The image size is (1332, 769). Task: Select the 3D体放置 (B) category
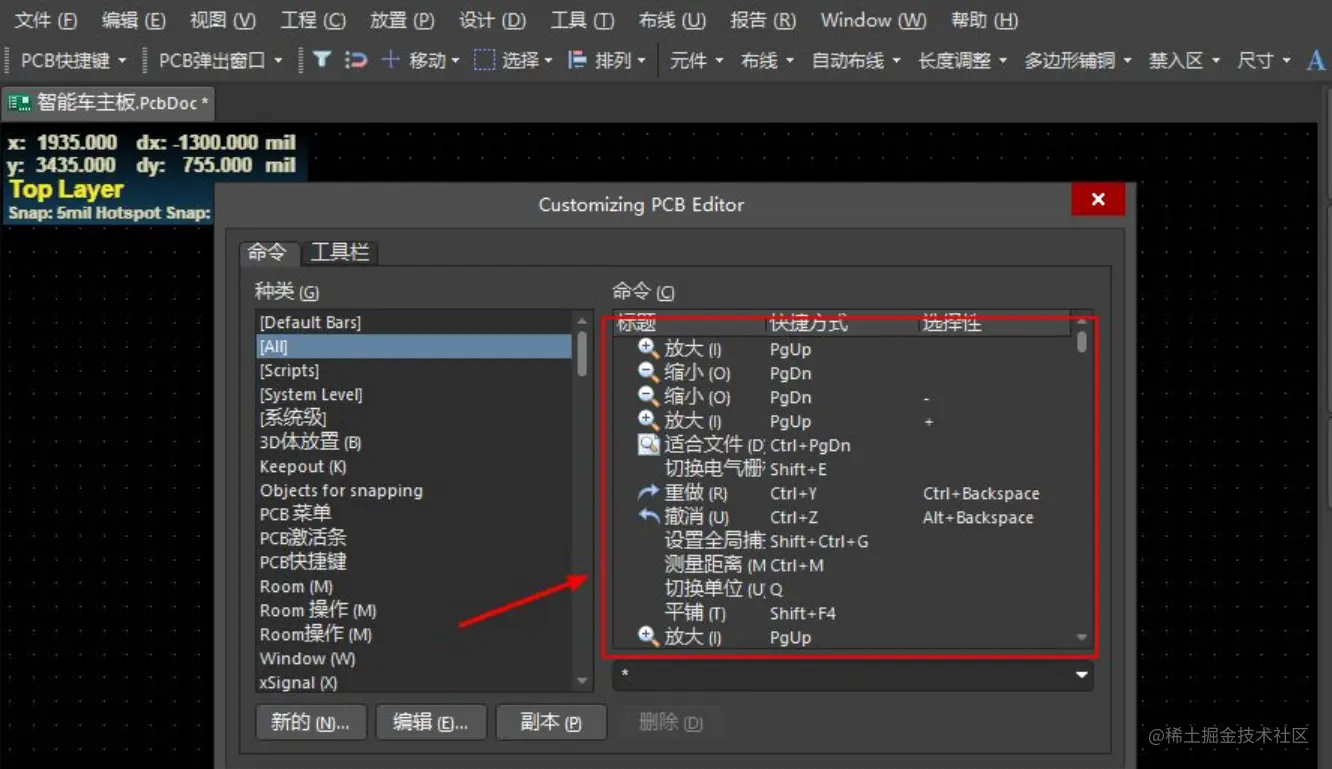pos(414,442)
